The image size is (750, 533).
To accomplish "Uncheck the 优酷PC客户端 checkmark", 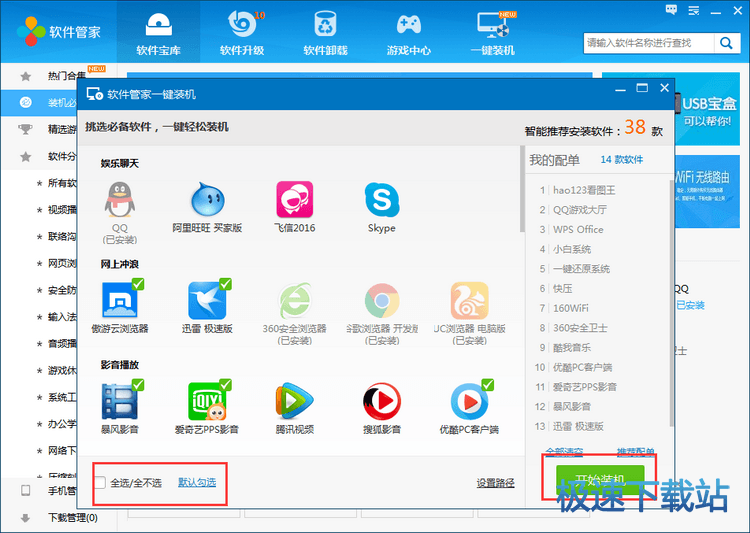I will point(487,385).
